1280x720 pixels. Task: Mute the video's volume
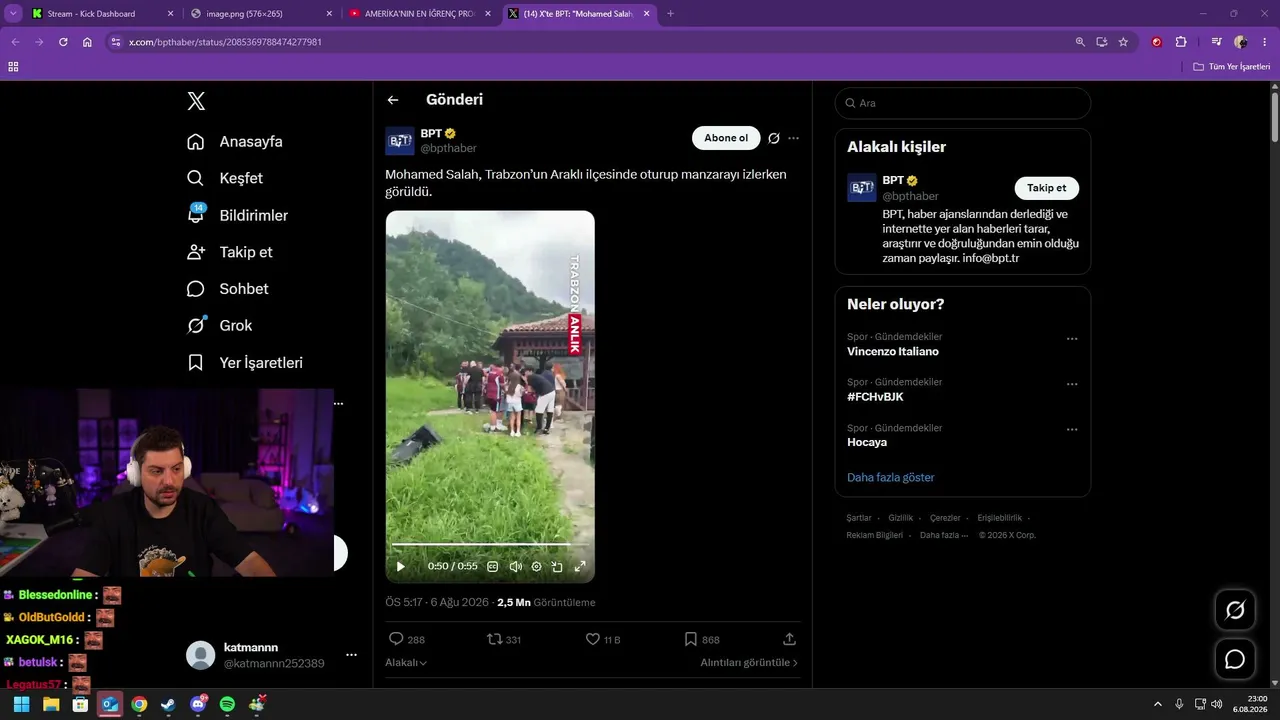pos(515,566)
